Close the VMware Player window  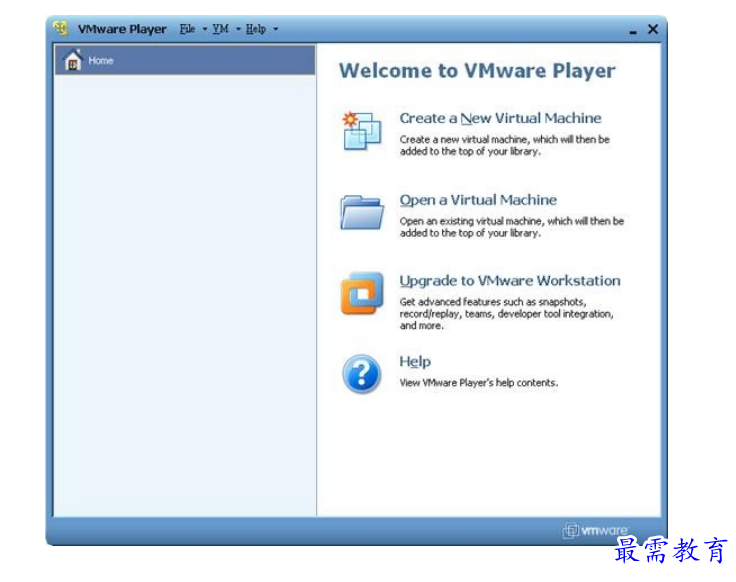[653, 29]
